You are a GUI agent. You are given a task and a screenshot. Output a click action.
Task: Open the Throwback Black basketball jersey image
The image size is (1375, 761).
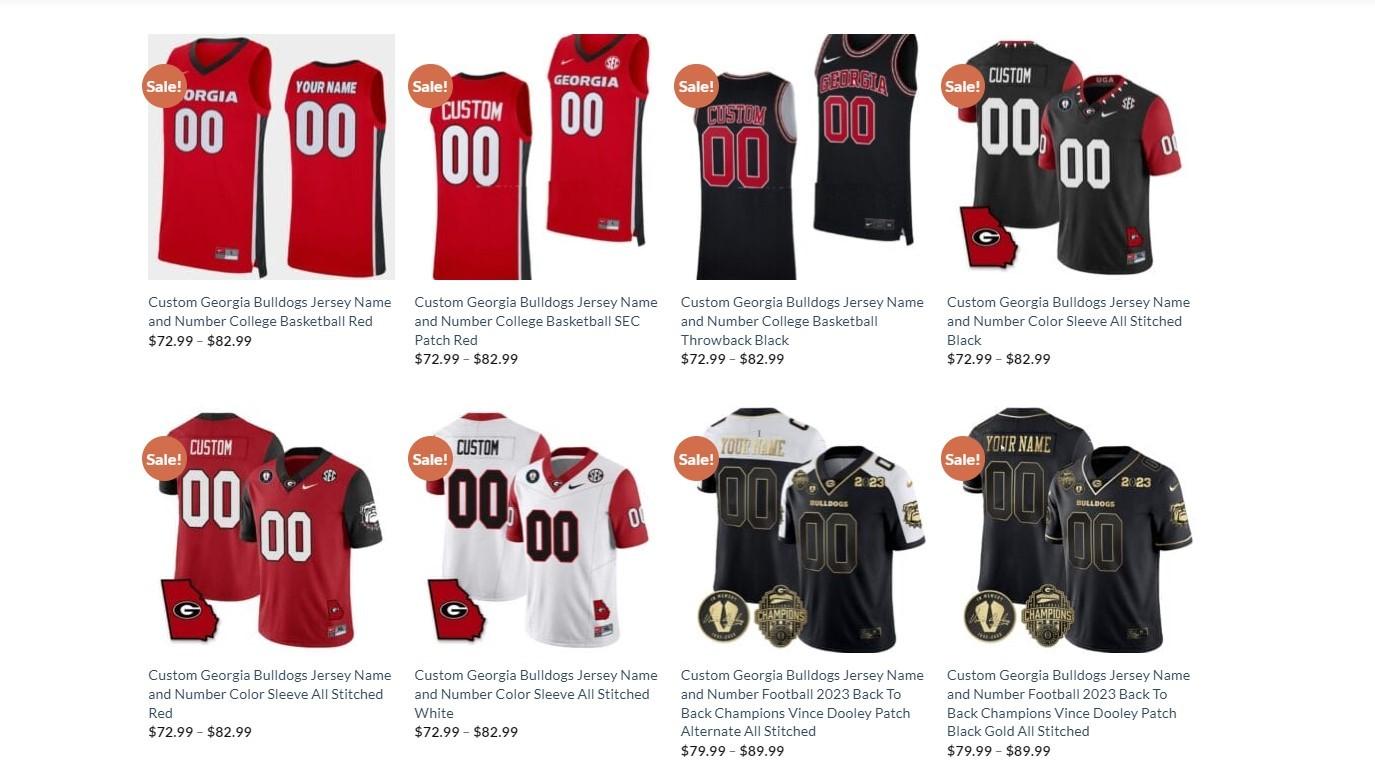coord(804,157)
